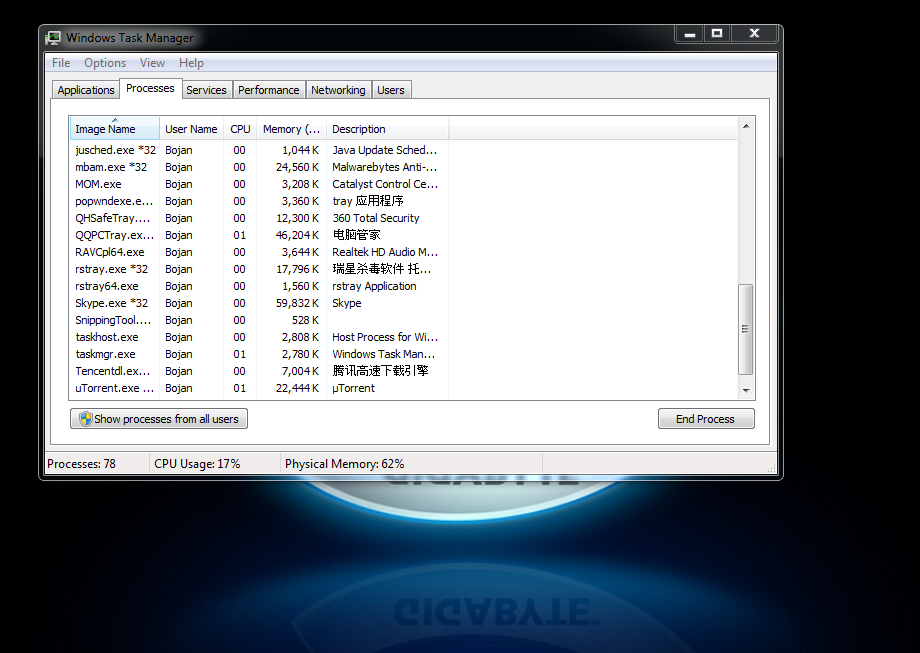The width and height of the screenshot is (920, 653).
Task: Select the SnippingTool process row
Action: click(259, 320)
